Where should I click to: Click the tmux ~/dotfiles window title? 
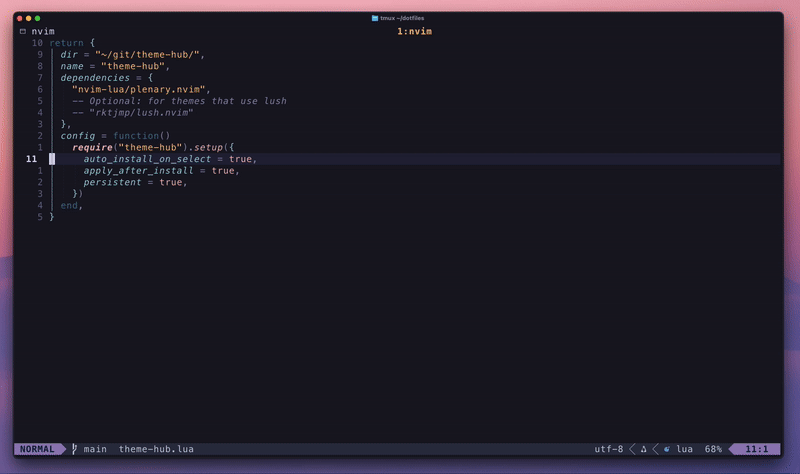(x=402, y=18)
